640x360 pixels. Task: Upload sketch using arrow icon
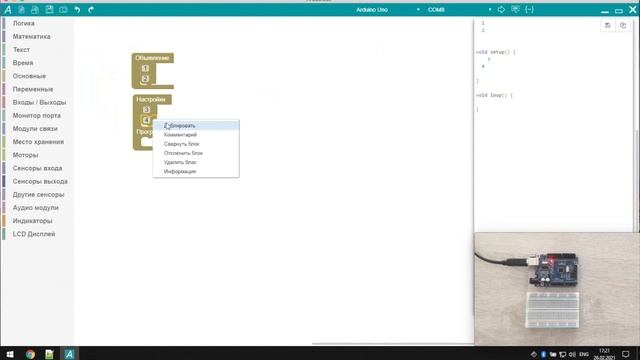pos(501,9)
